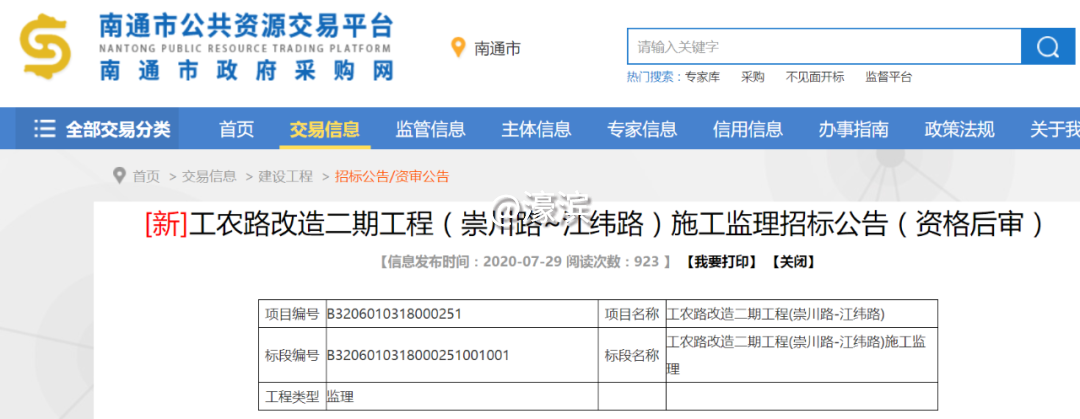Open the 主体信息 nav tab
The width and height of the screenshot is (1080, 419).
(x=536, y=129)
